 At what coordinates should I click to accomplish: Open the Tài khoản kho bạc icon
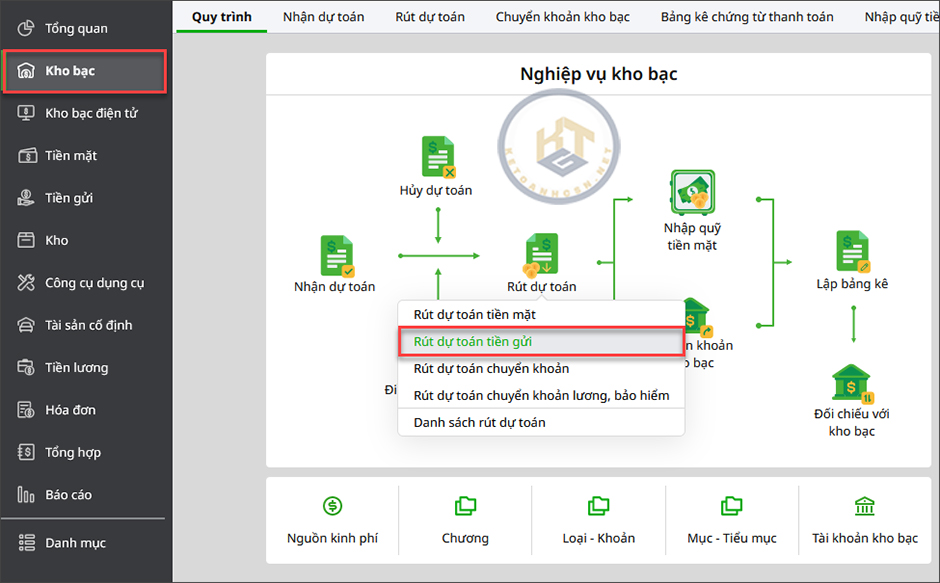coord(865,506)
